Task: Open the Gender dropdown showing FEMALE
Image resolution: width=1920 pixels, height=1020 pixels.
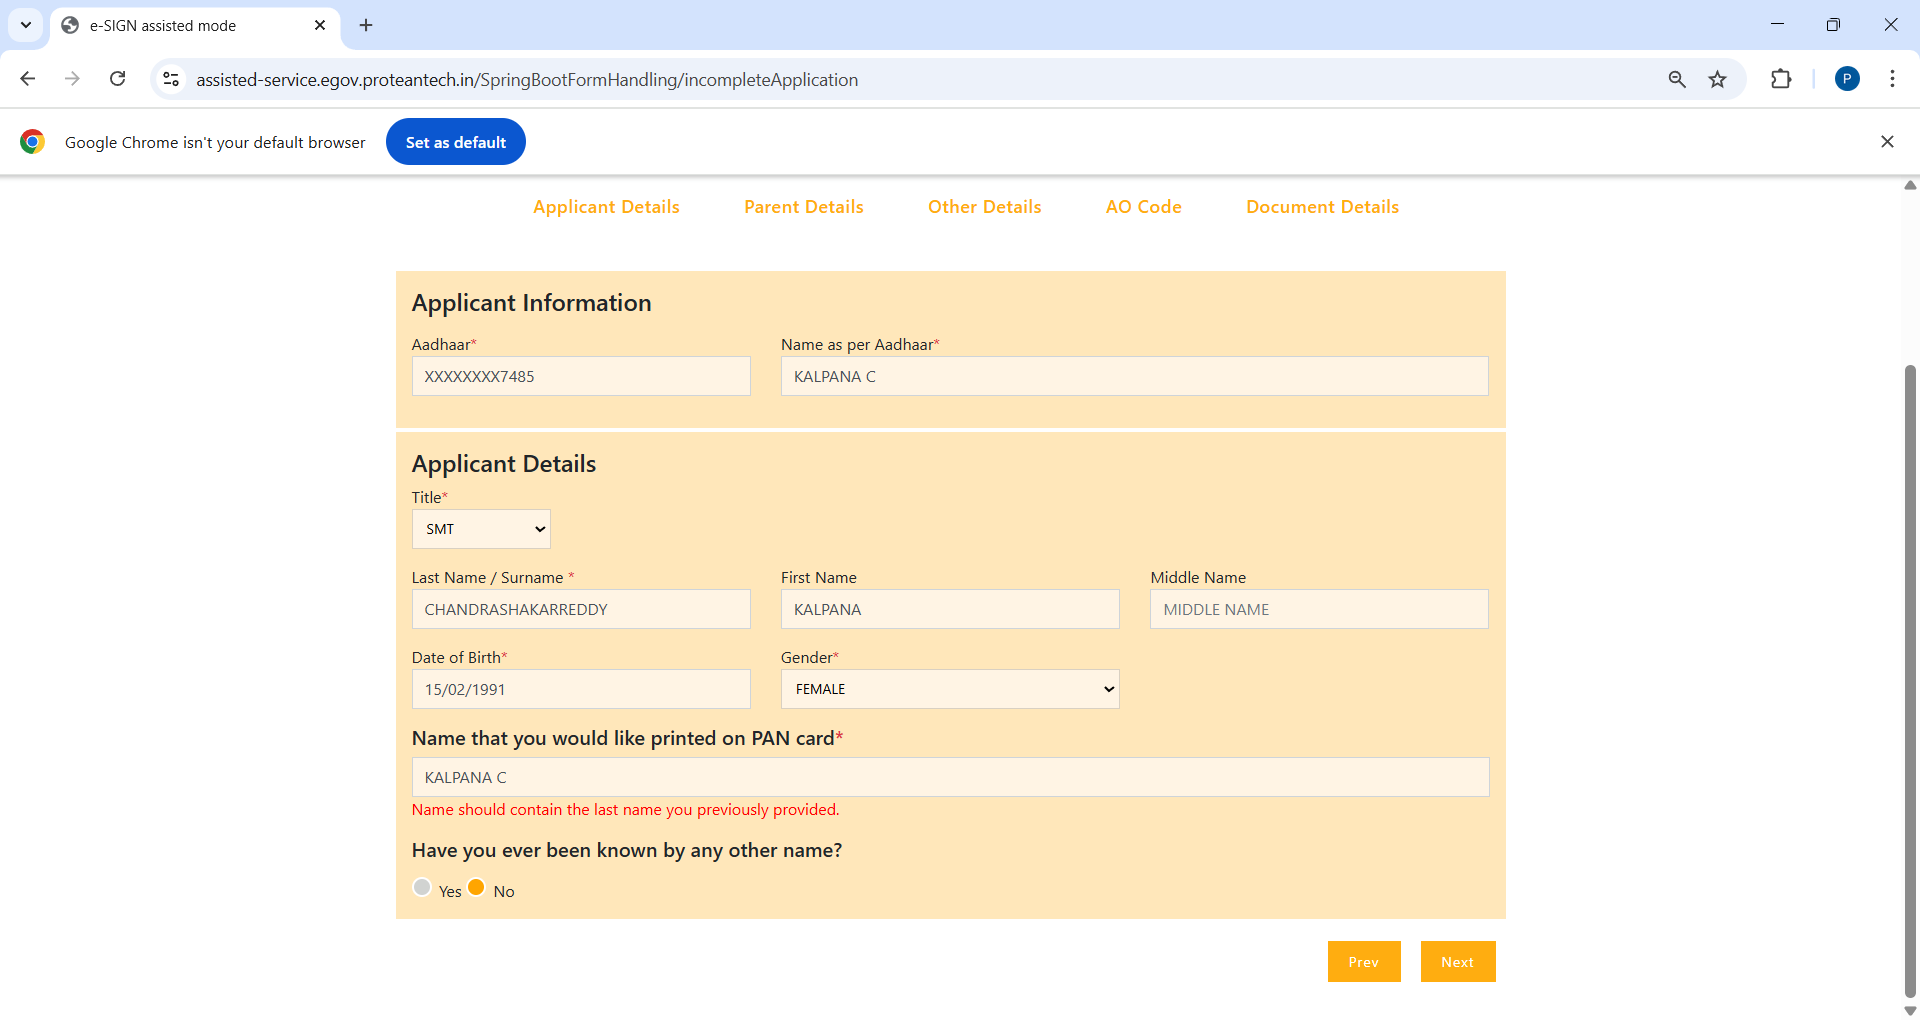Action: (x=949, y=689)
